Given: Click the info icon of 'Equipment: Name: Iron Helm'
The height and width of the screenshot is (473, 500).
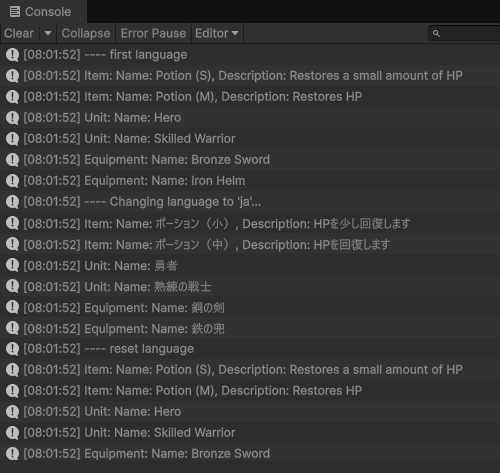Looking at the screenshot, I should coord(12,181).
